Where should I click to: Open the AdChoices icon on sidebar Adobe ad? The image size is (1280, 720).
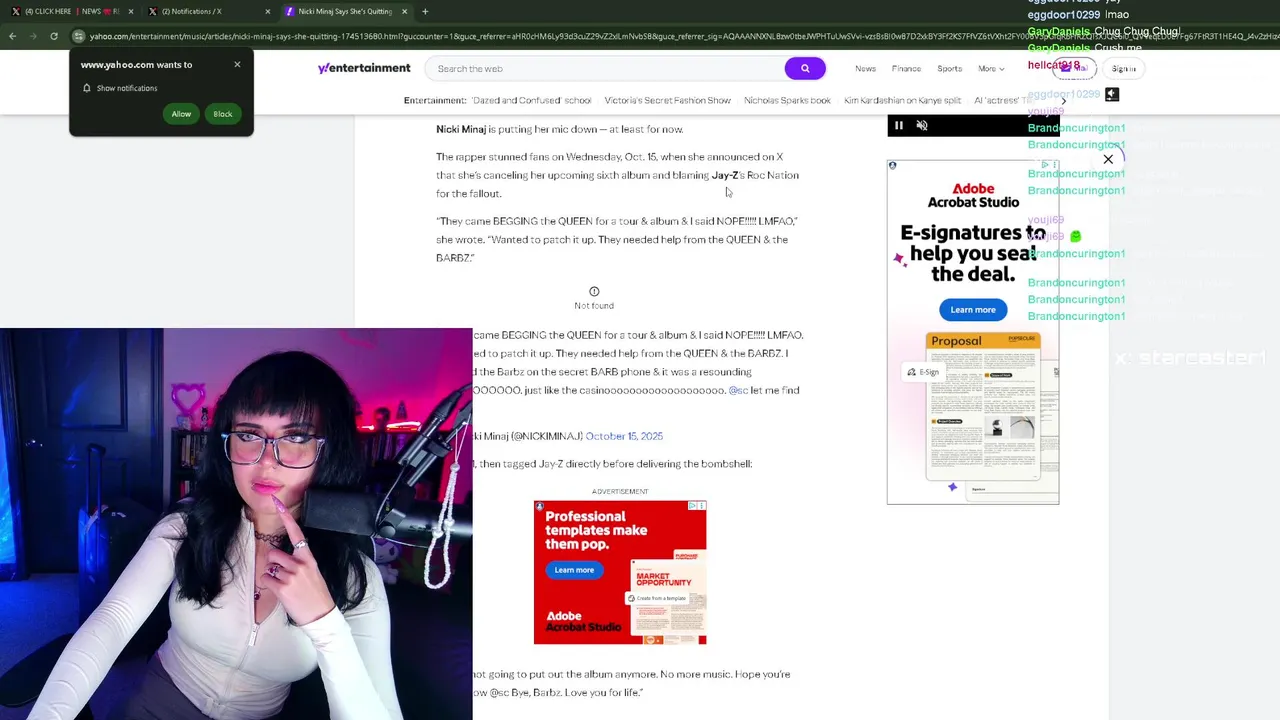pyautogui.click(x=1046, y=165)
